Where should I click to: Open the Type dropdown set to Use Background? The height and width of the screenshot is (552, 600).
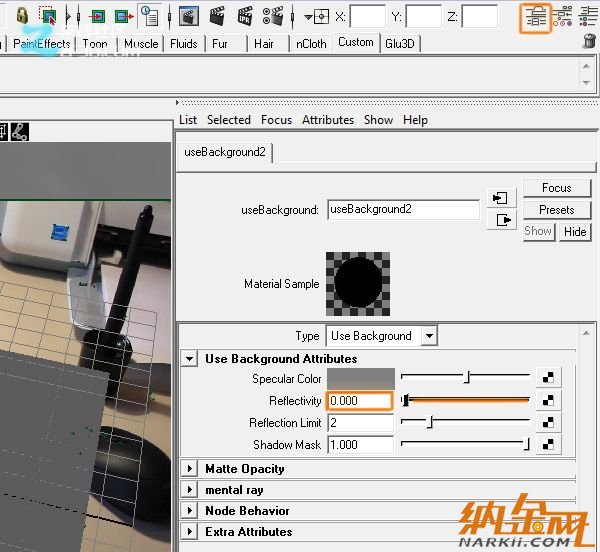click(381, 336)
